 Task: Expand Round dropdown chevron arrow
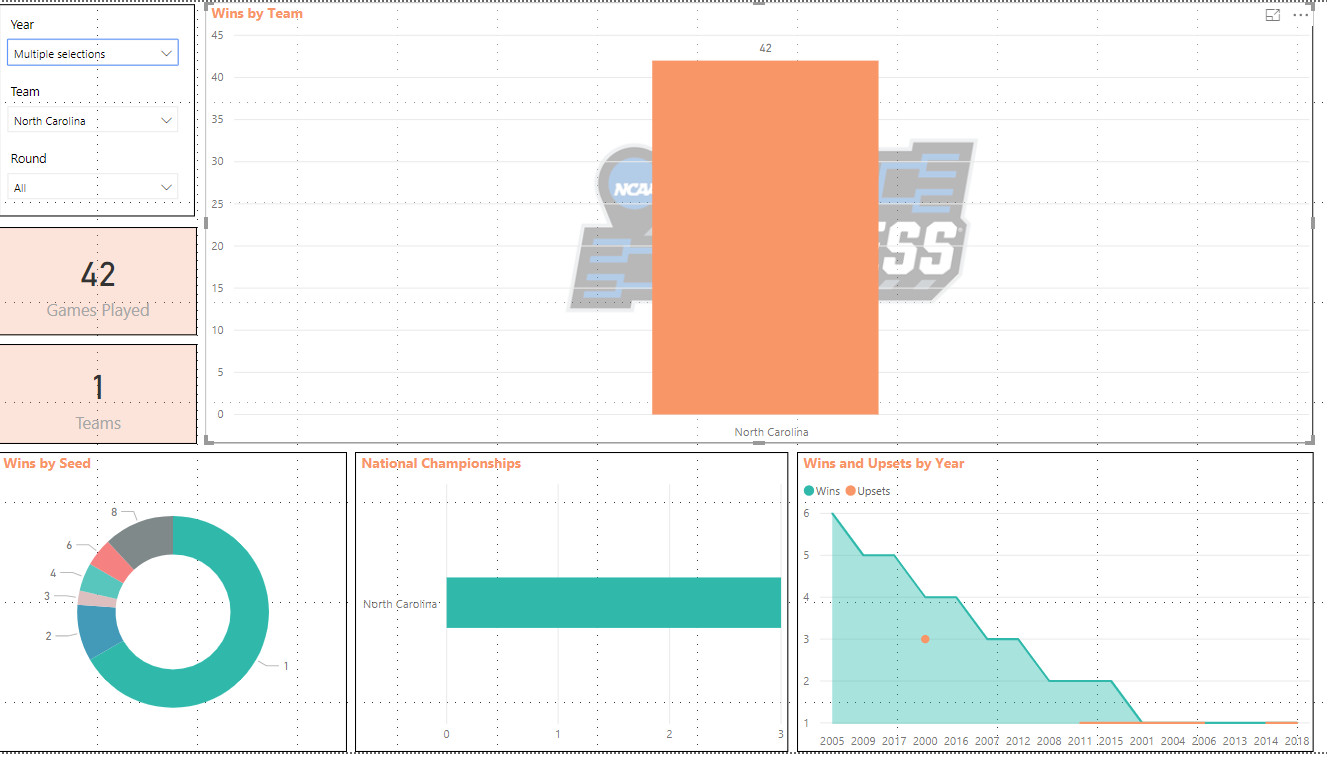tap(166, 187)
